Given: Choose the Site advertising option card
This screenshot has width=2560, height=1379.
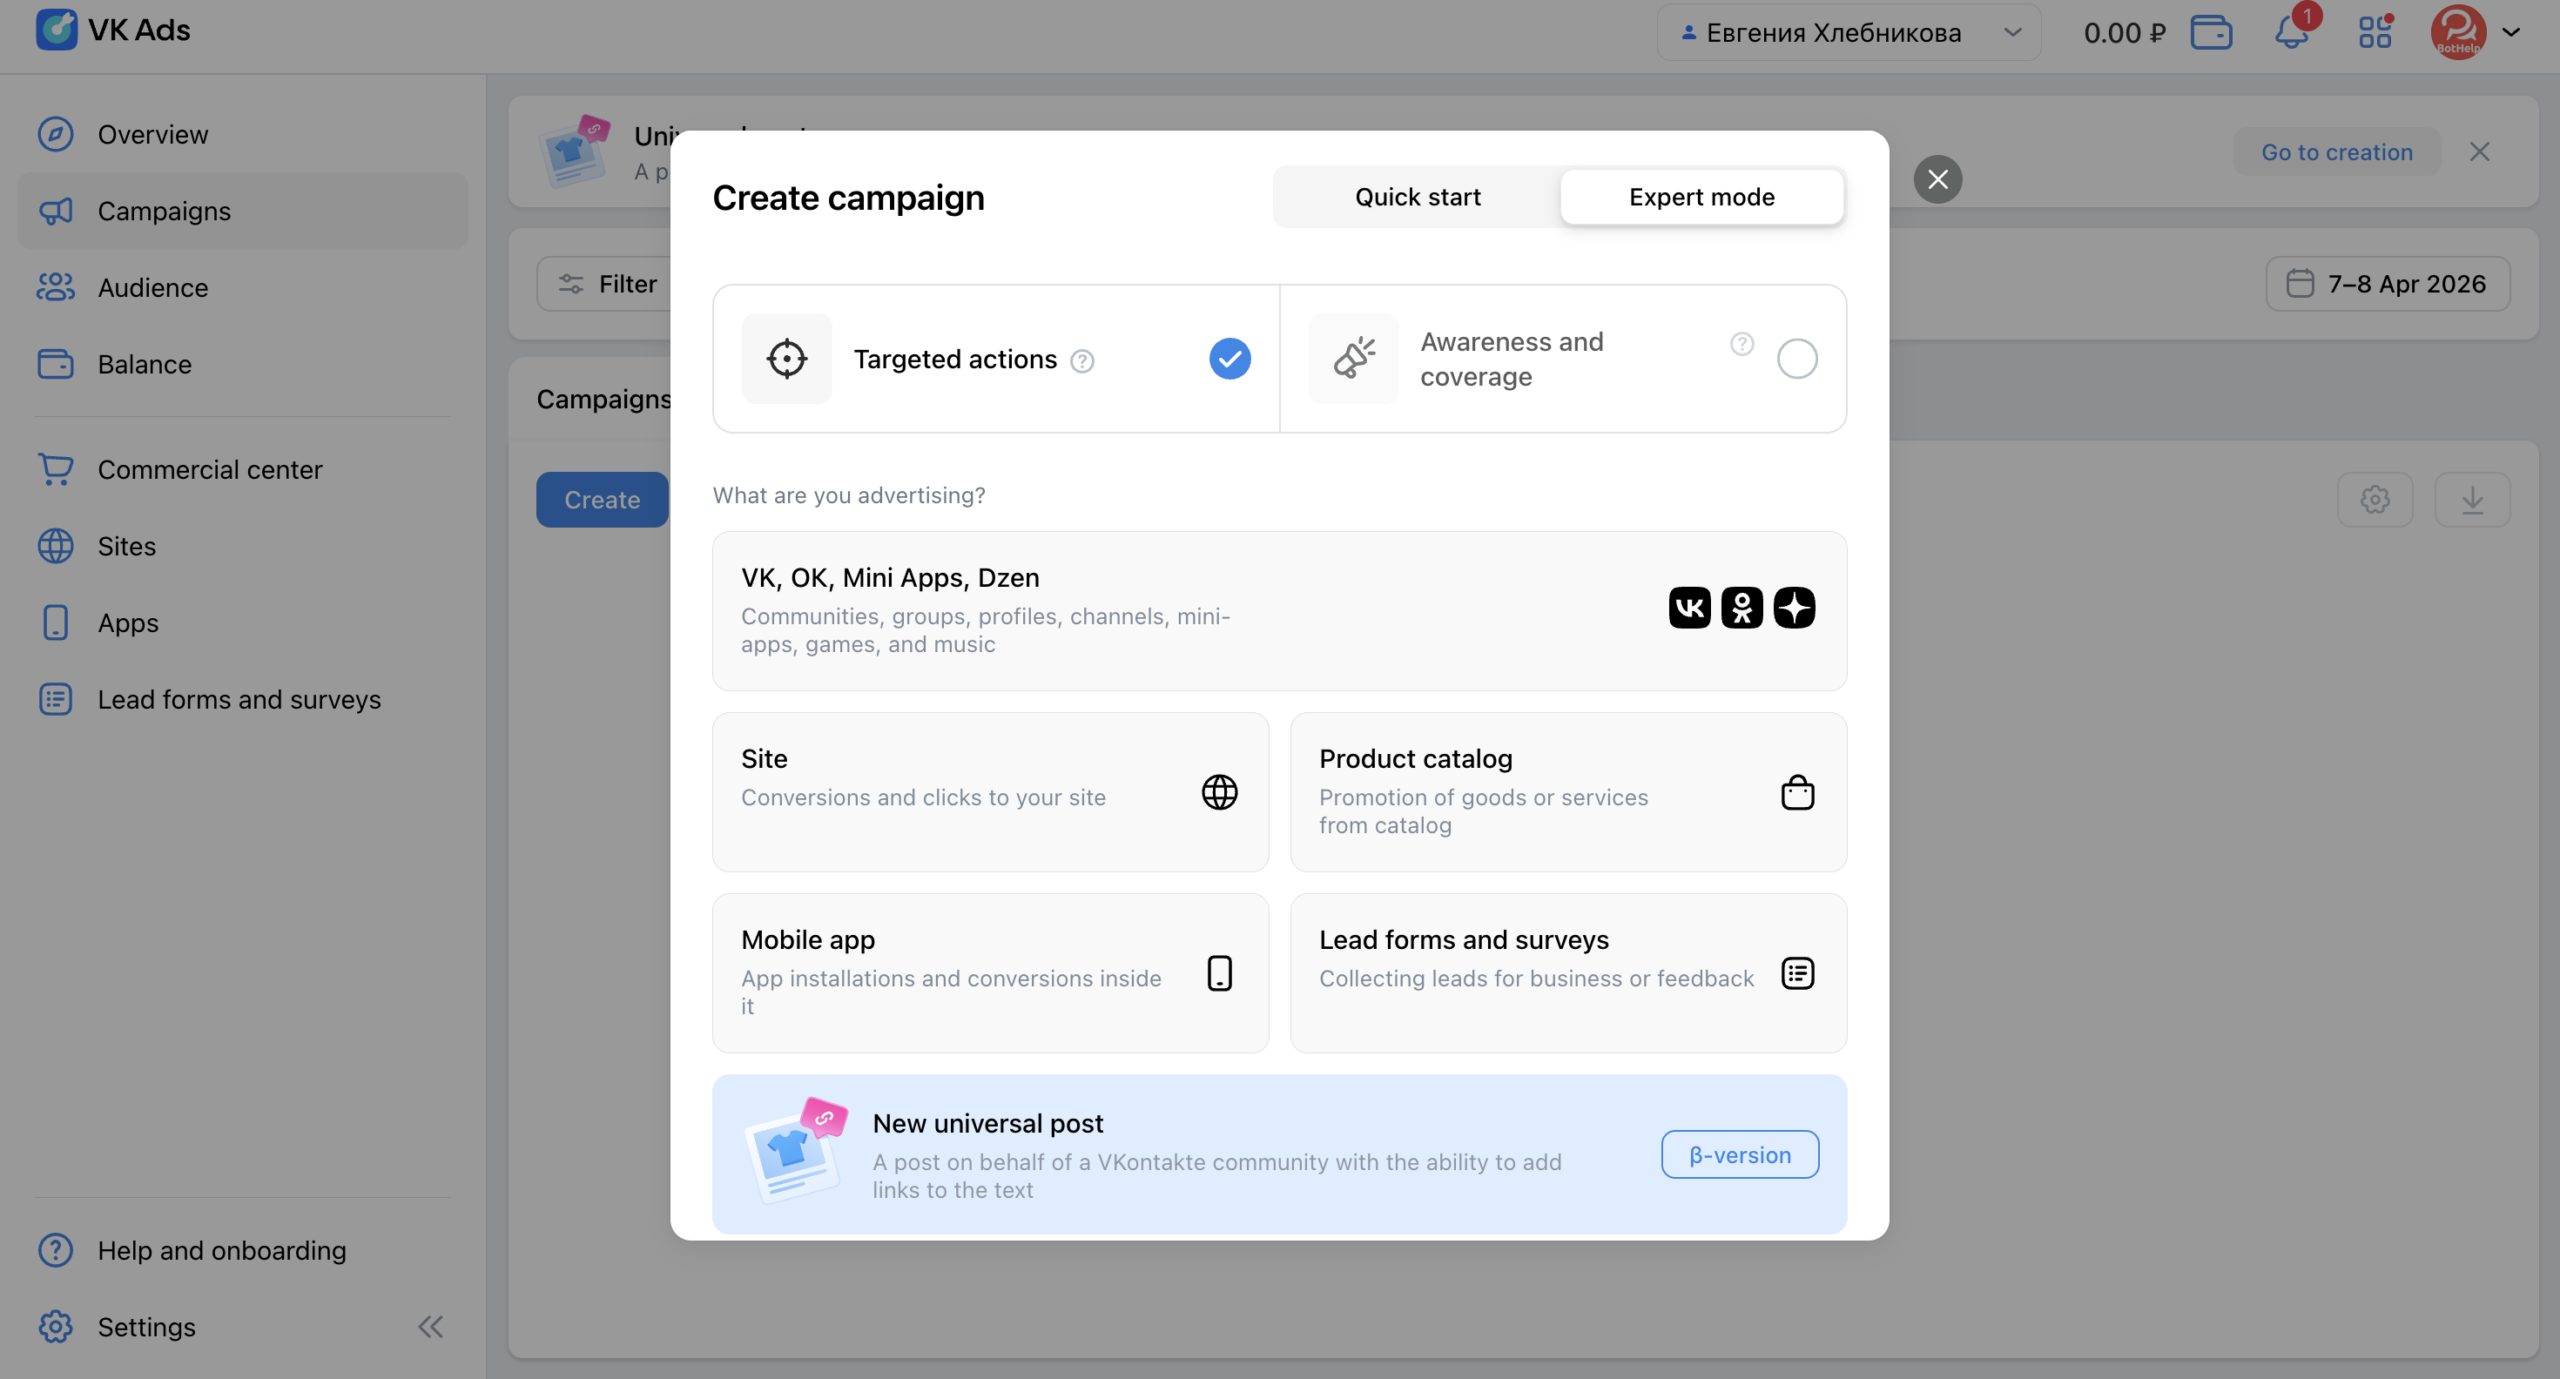Looking at the screenshot, I should (x=990, y=791).
